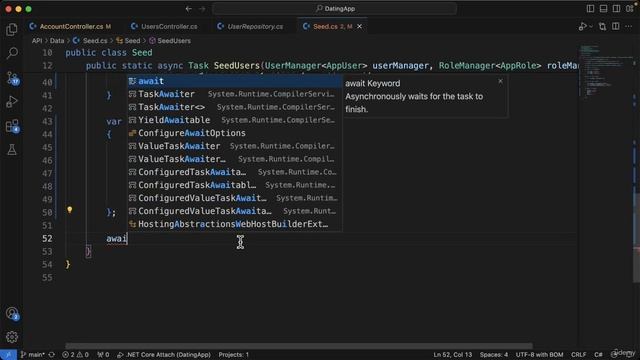640x360 pixels.
Task: Click the lightbulb code action icon
Action: (x=70, y=210)
